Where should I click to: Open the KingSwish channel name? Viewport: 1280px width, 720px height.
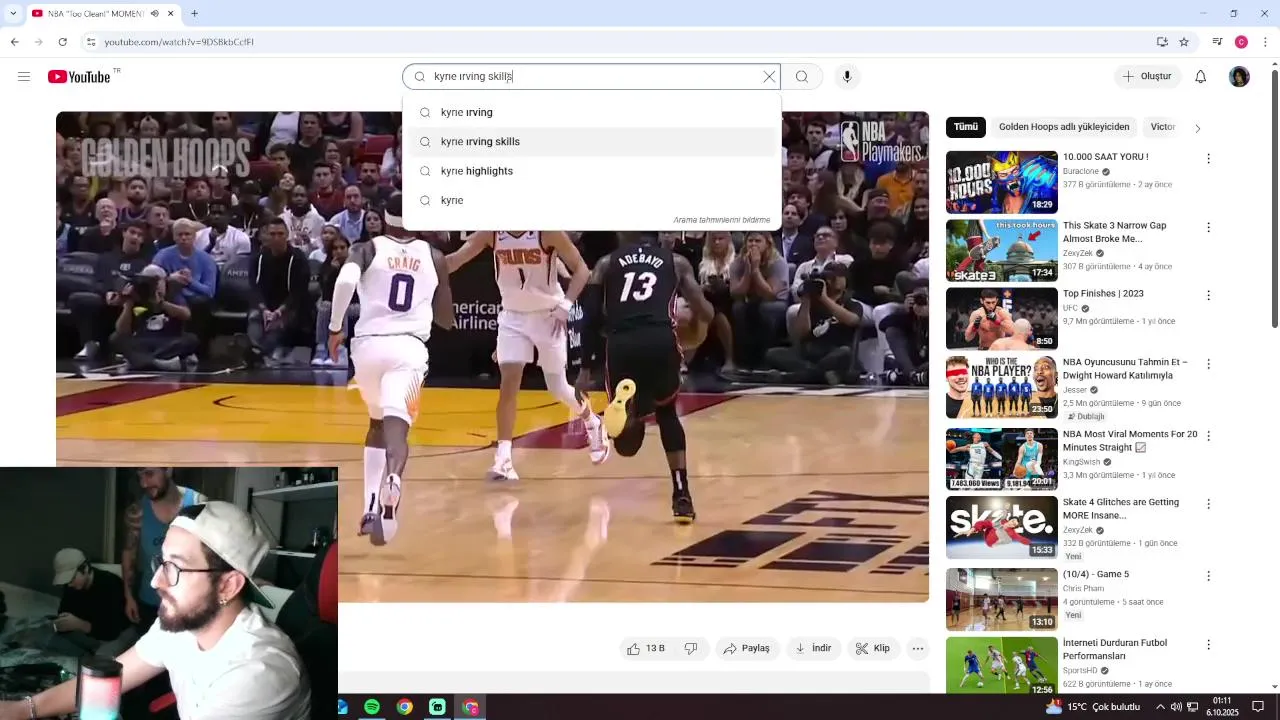click(1081, 462)
